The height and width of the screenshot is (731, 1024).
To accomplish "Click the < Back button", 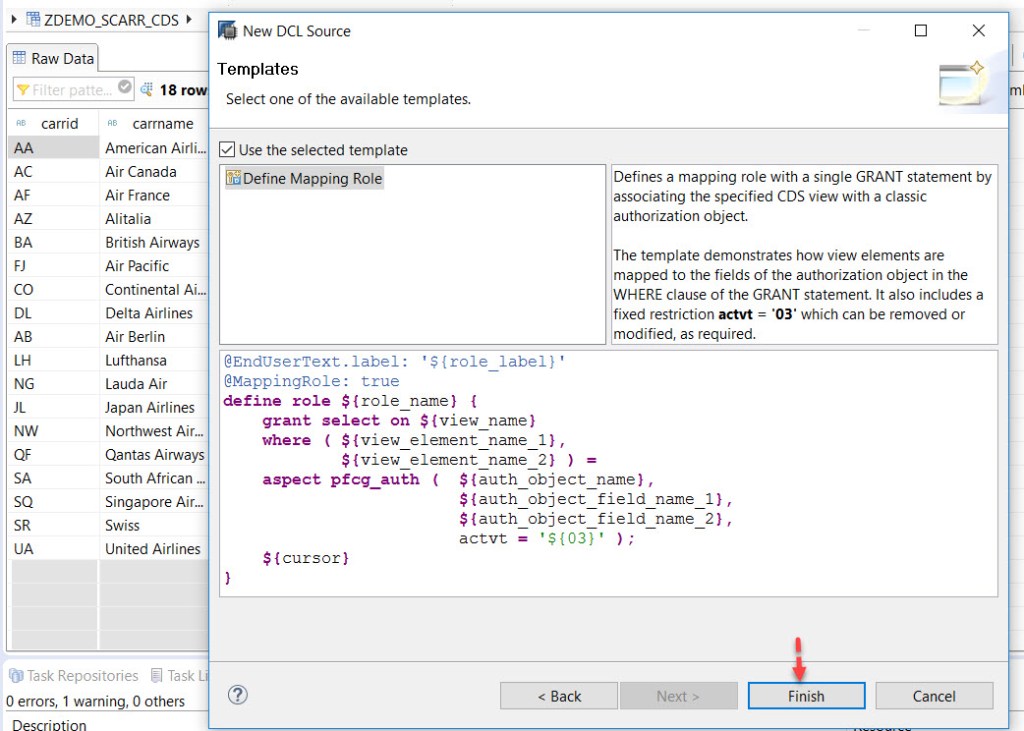I will [558, 695].
